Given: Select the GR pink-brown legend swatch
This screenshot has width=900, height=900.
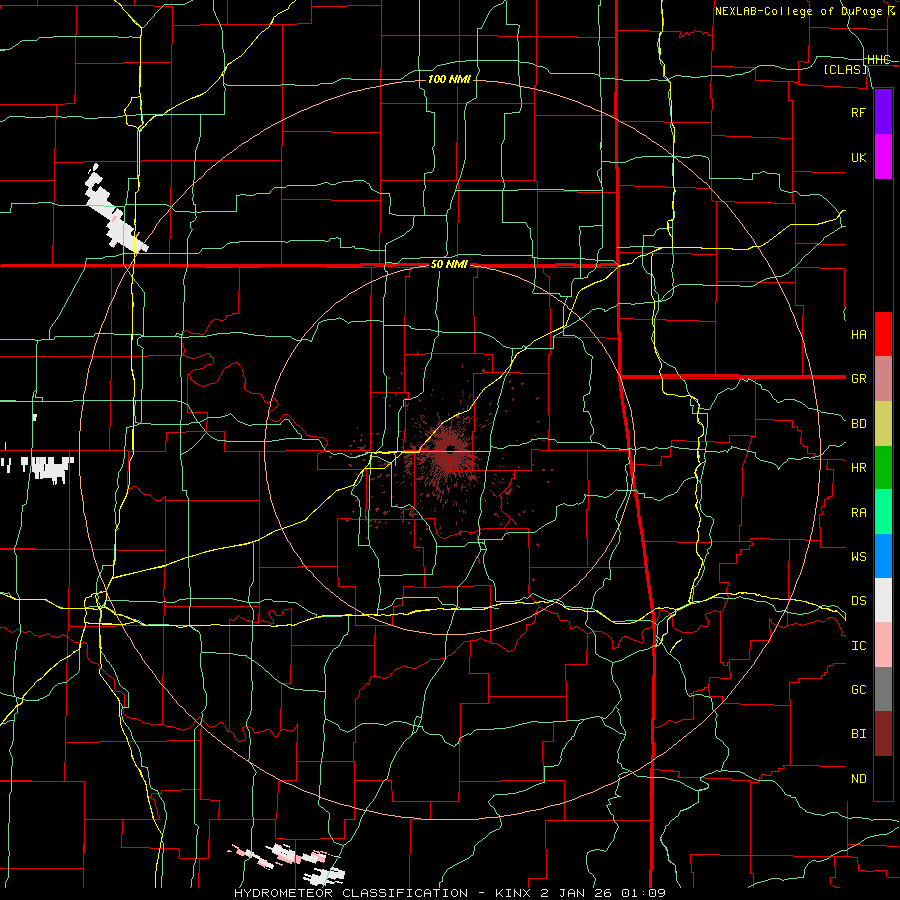Looking at the screenshot, I should (883, 379).
